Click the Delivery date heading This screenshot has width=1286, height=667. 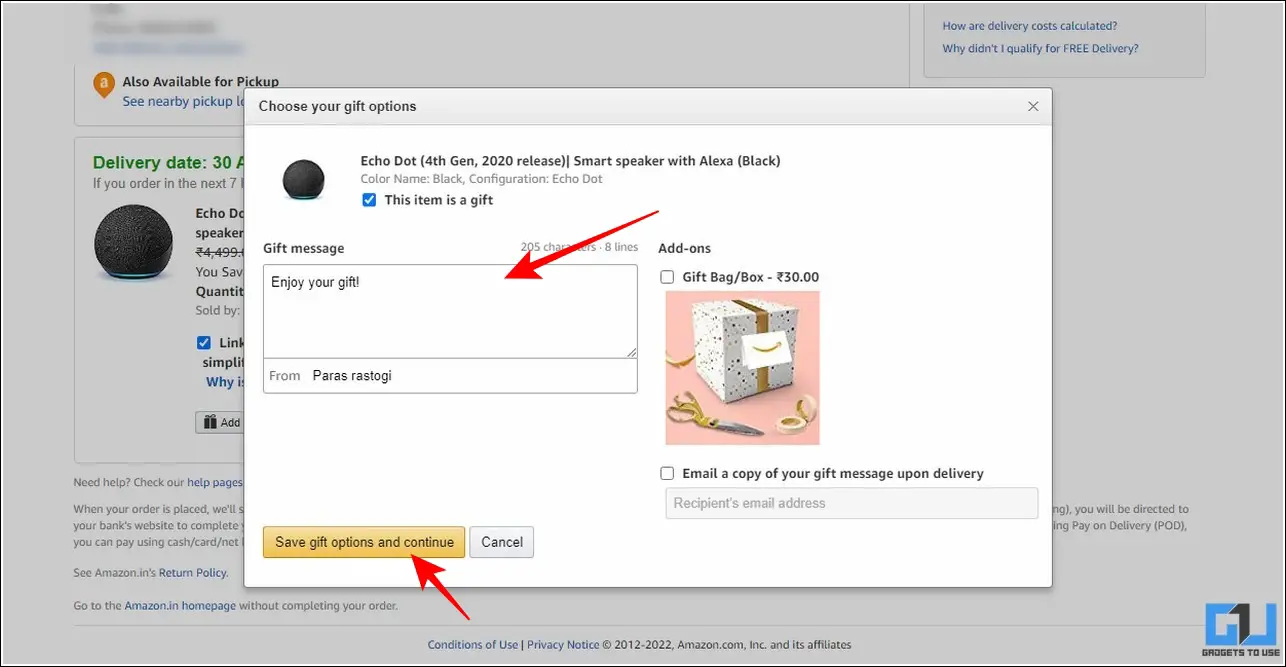(x=168, y=162)
